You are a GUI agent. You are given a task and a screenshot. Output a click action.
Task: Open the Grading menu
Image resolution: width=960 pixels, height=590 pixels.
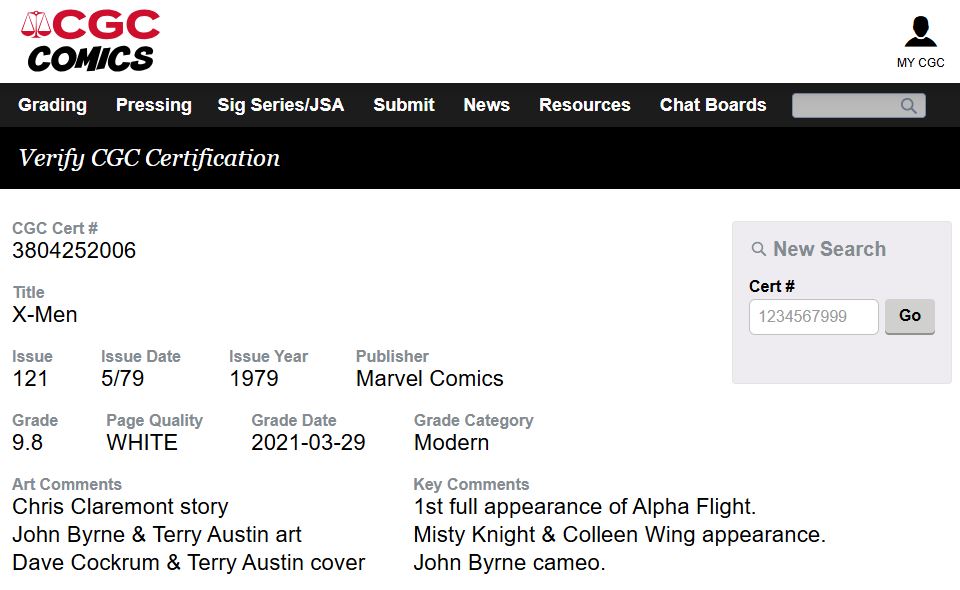(x=52, y=105)
